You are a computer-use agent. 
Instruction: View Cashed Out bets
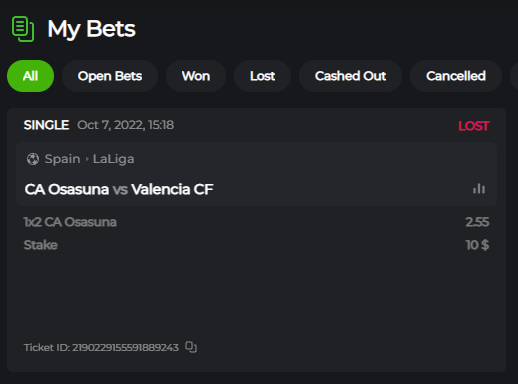coord(350,76)
